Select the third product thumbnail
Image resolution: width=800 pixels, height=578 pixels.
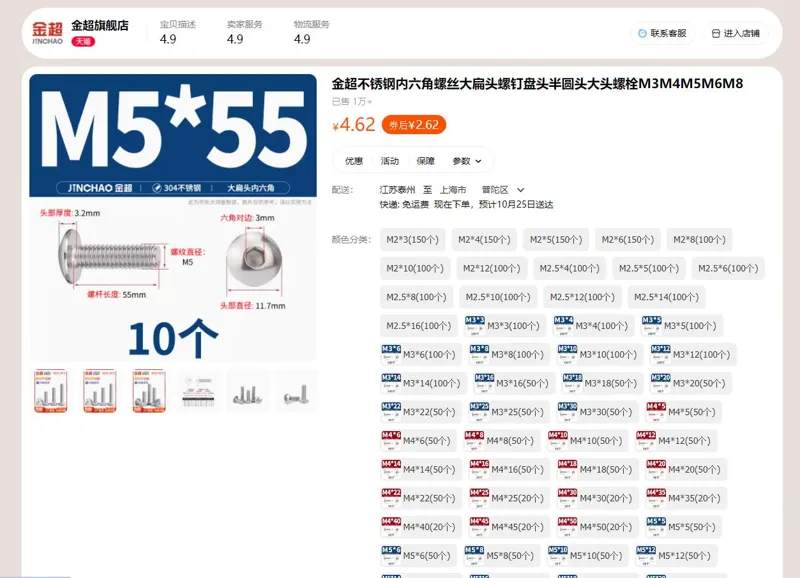[x=148, y=391]
